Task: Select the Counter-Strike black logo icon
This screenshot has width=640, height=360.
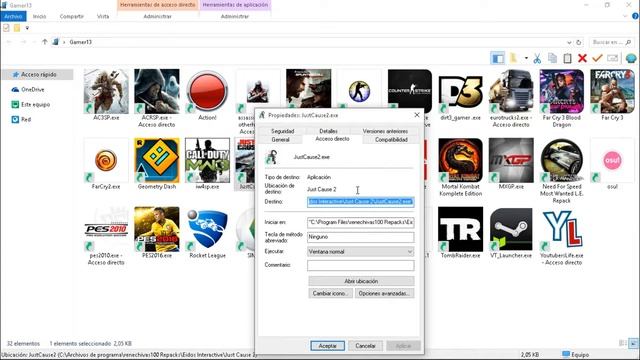Action: [410, 90]
